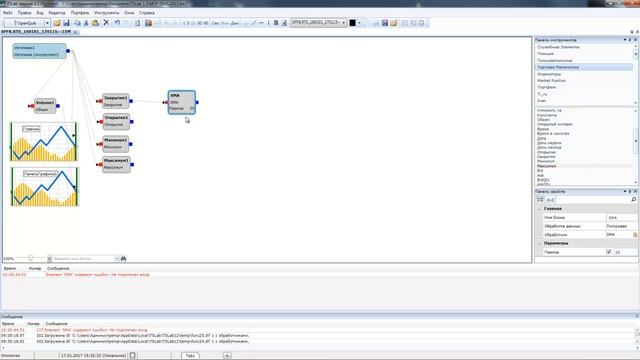Expand the OpenQuik dropdown arrow
Image resolution: width=640 pixels, height=360 pixels.
coord(47,23)
